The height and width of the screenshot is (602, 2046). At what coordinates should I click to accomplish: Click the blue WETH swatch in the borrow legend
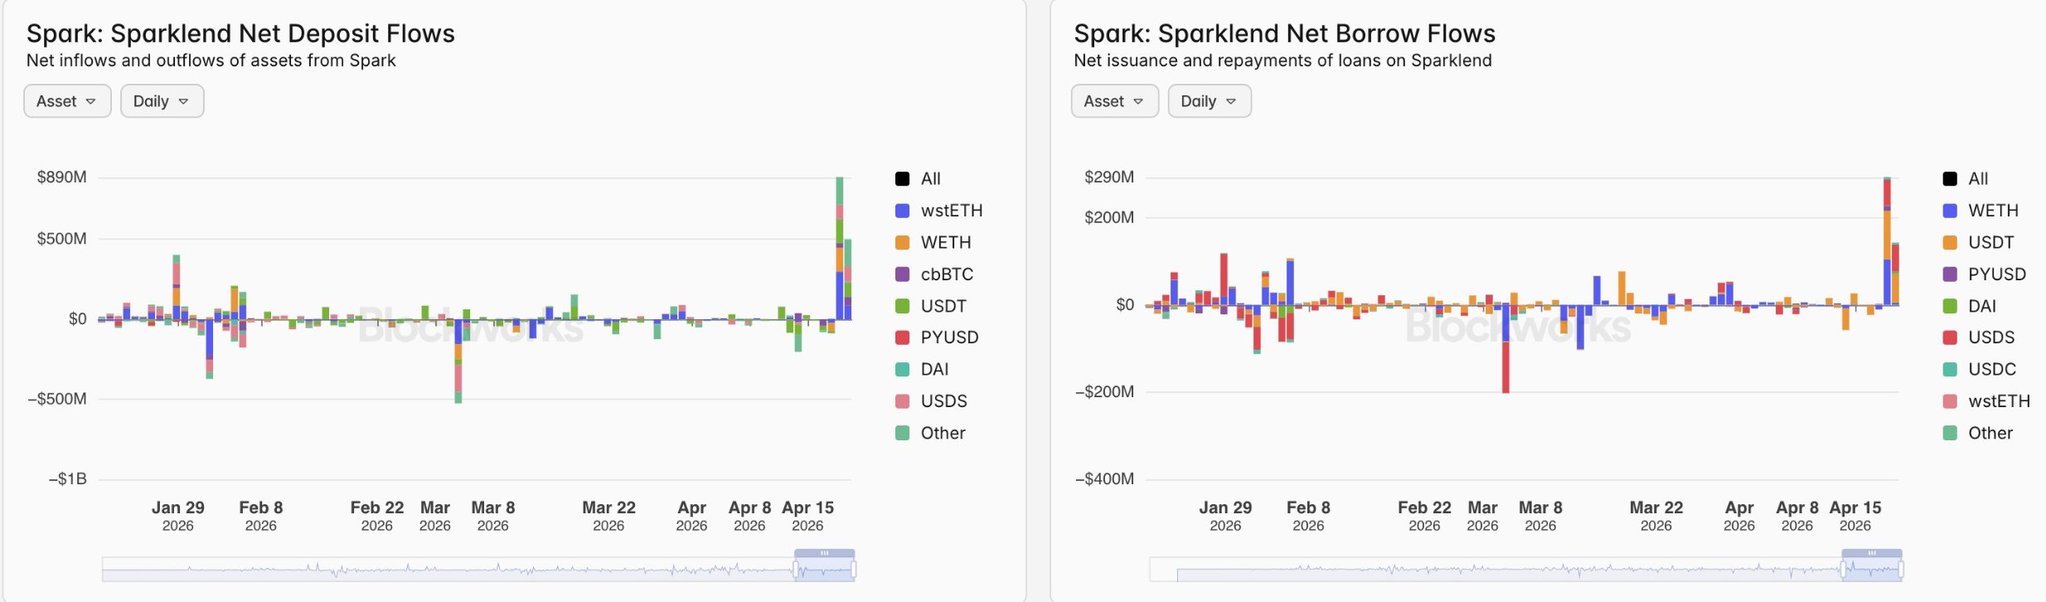[1949, 211]
